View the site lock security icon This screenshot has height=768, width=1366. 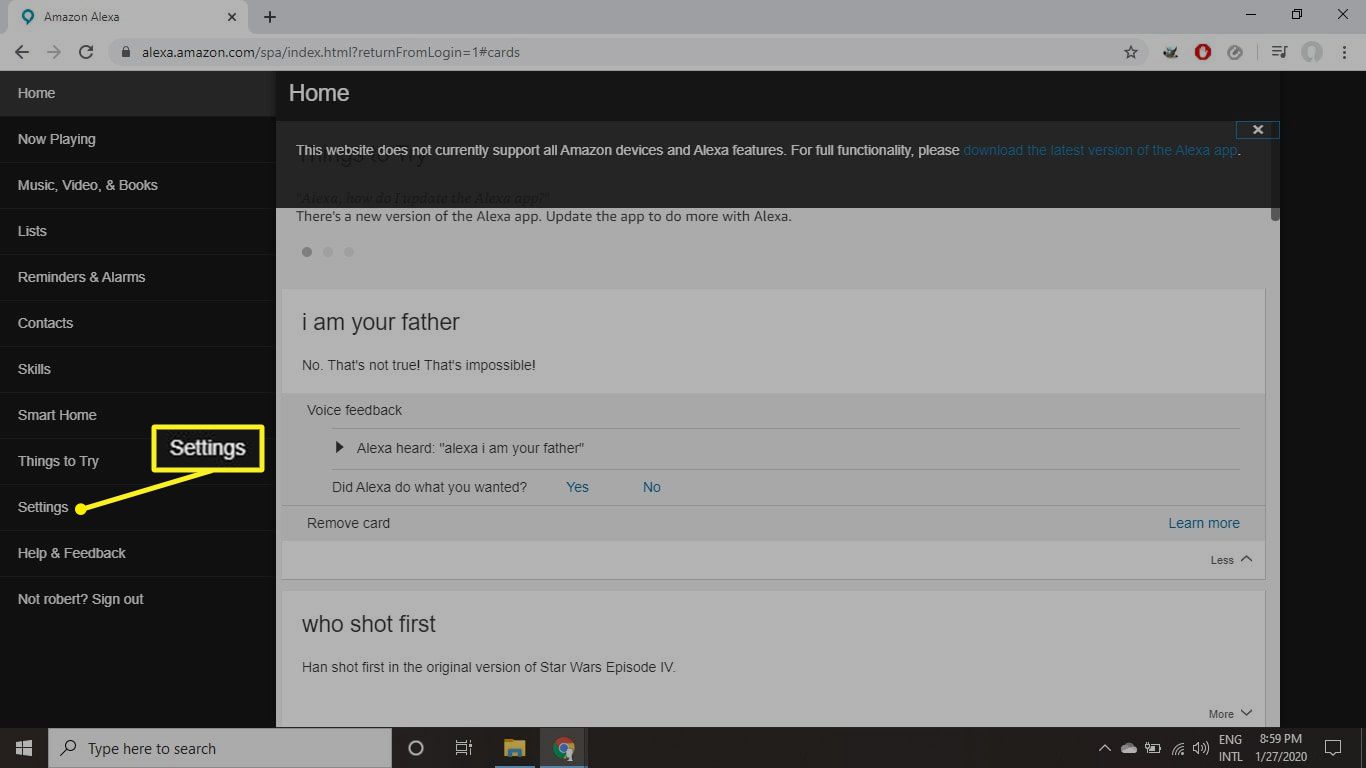pos(126,52)
